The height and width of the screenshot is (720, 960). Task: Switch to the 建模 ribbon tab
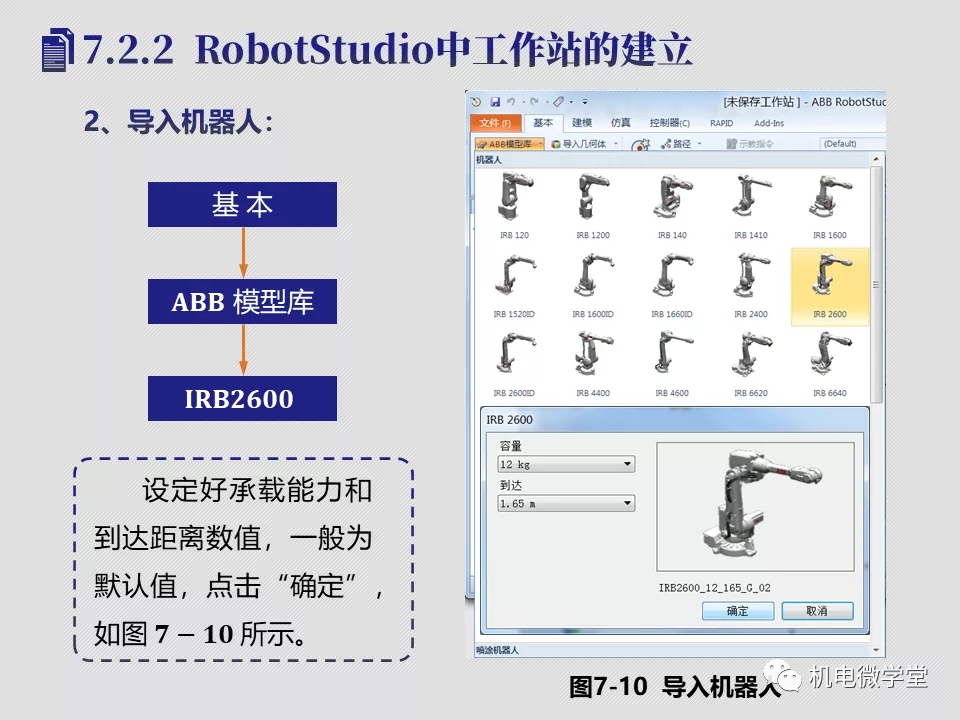click(x=582, y=123)
